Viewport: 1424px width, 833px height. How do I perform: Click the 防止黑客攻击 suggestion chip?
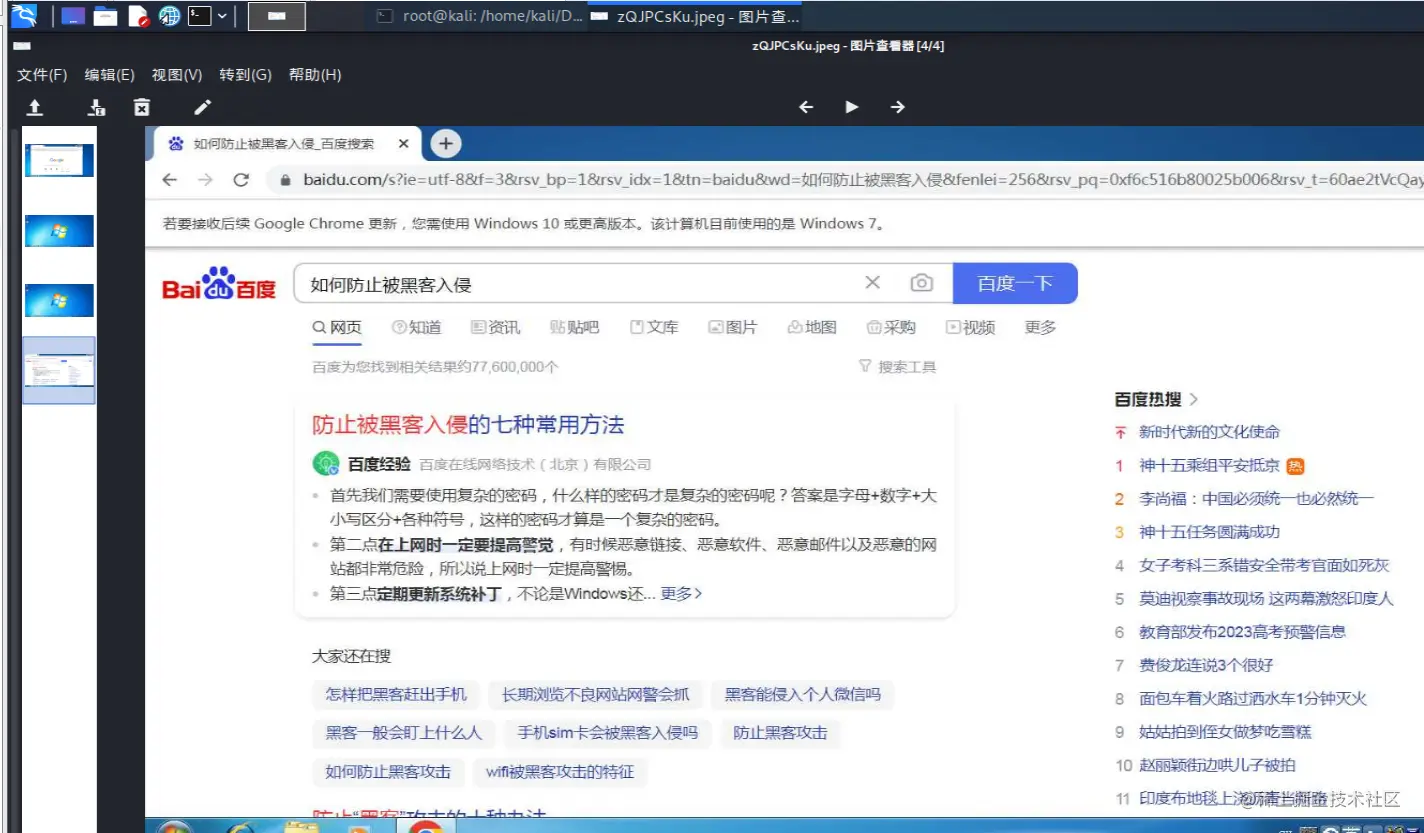point(780,733)
